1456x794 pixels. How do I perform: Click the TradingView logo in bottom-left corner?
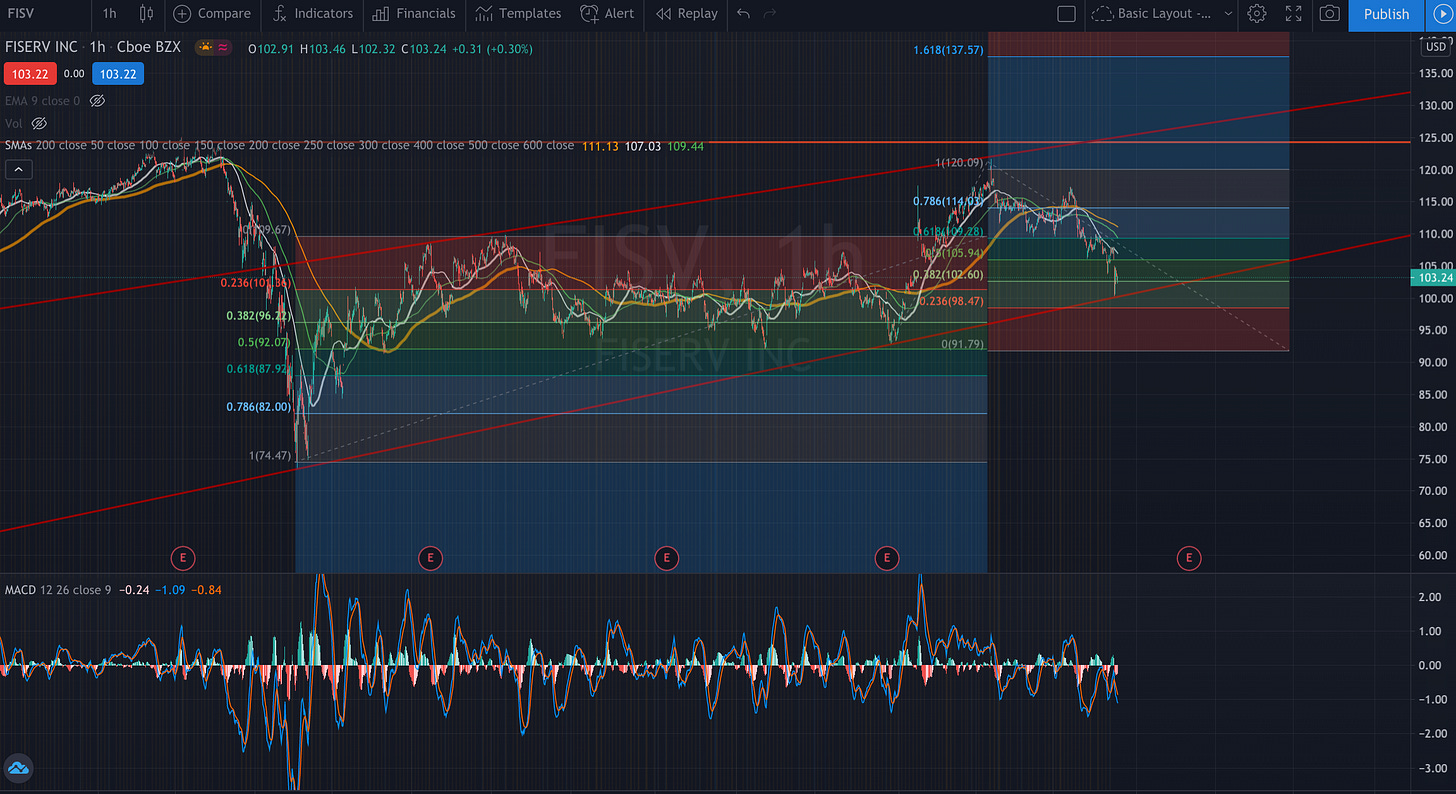point(17,769)
